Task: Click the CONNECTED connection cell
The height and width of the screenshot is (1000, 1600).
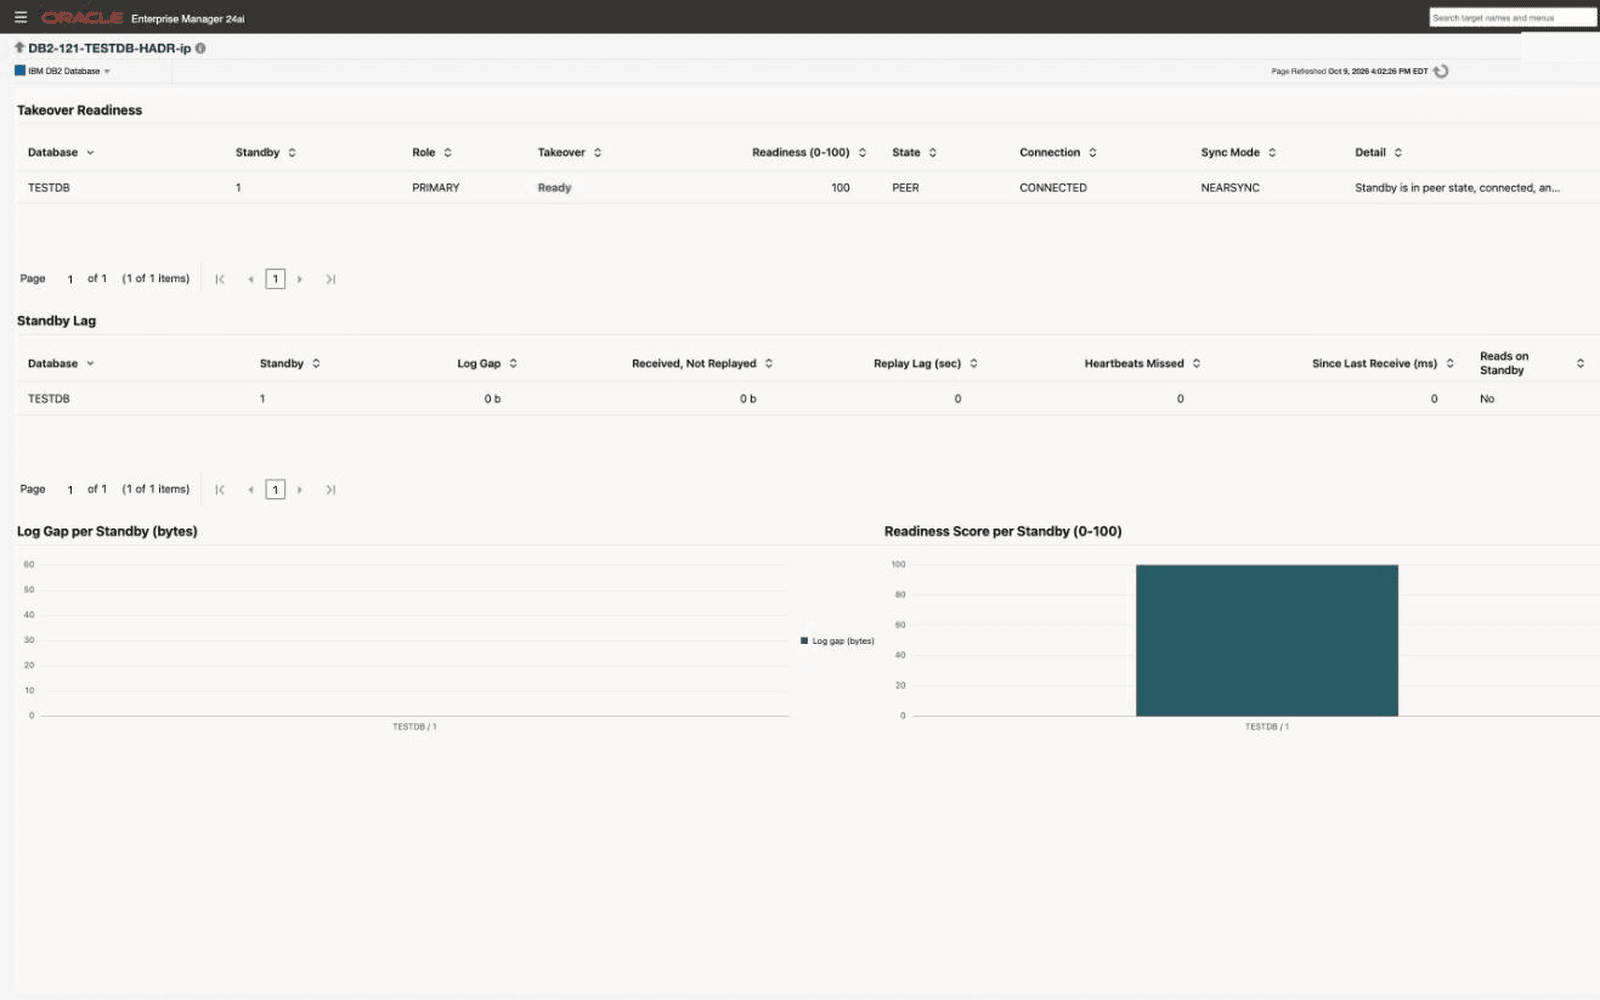Action: pyautogui.click(x=1053, y=188)
